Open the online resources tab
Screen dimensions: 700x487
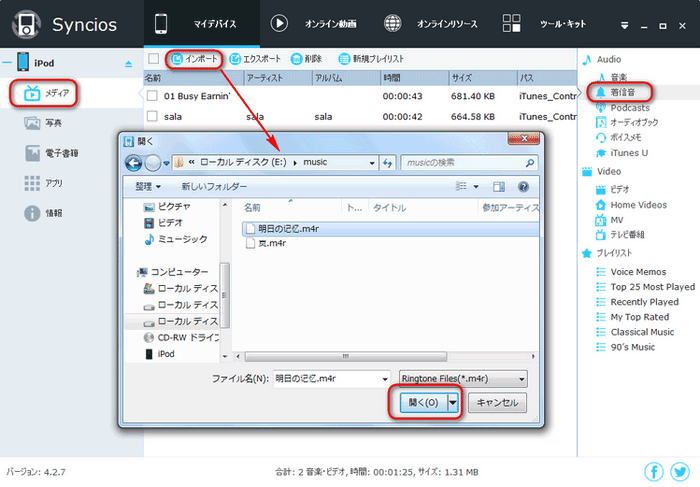(x=430, y=24)
